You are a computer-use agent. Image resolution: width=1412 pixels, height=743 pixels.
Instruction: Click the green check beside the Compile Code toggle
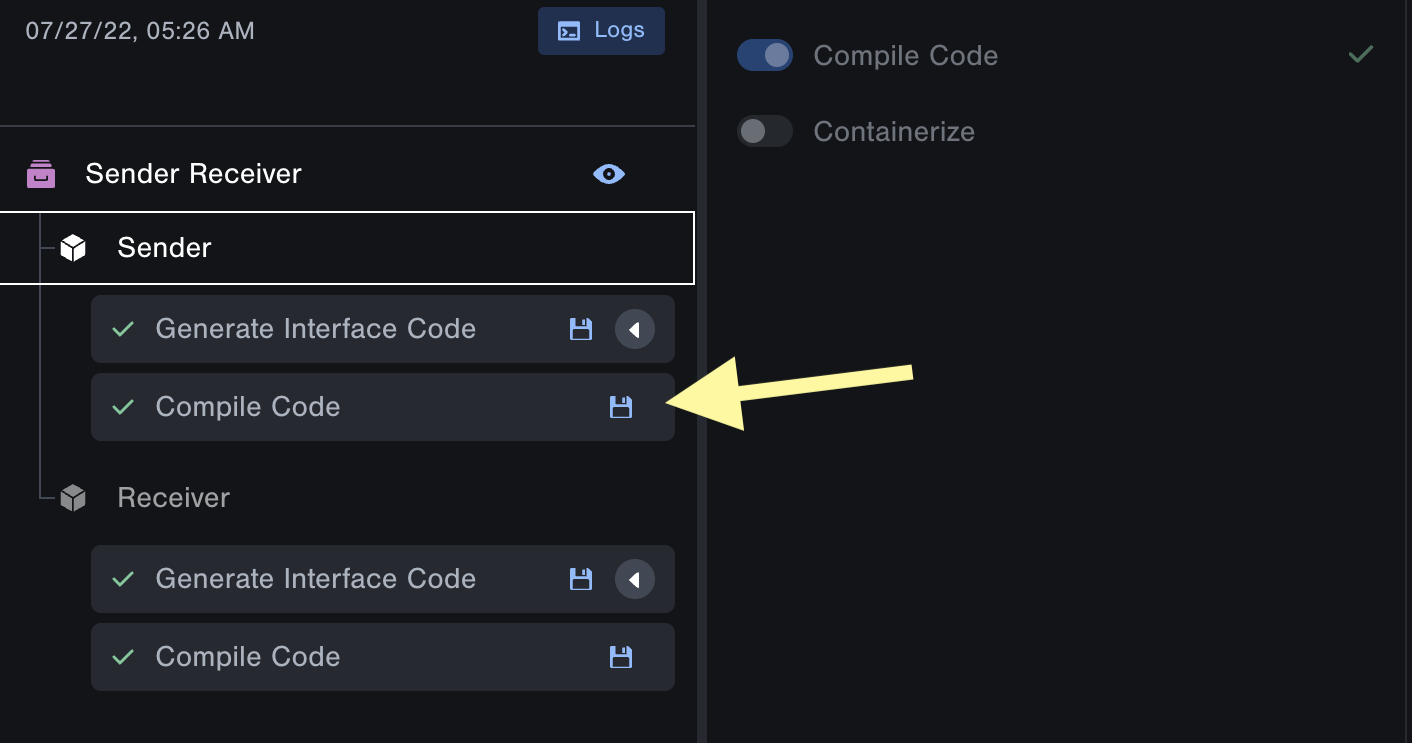[1360, 54]
